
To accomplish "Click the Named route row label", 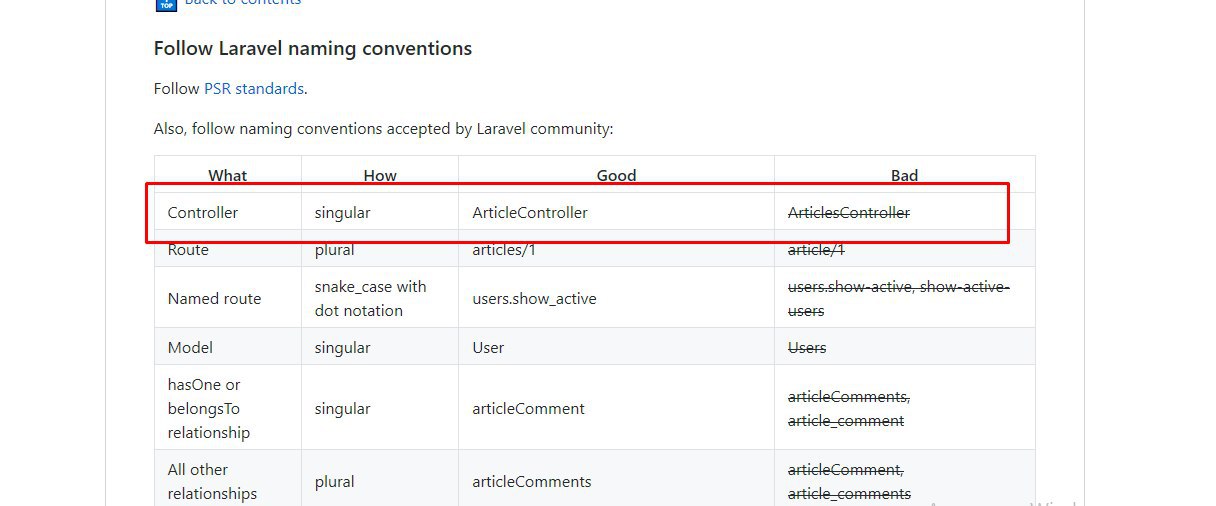I will (214, 299).
